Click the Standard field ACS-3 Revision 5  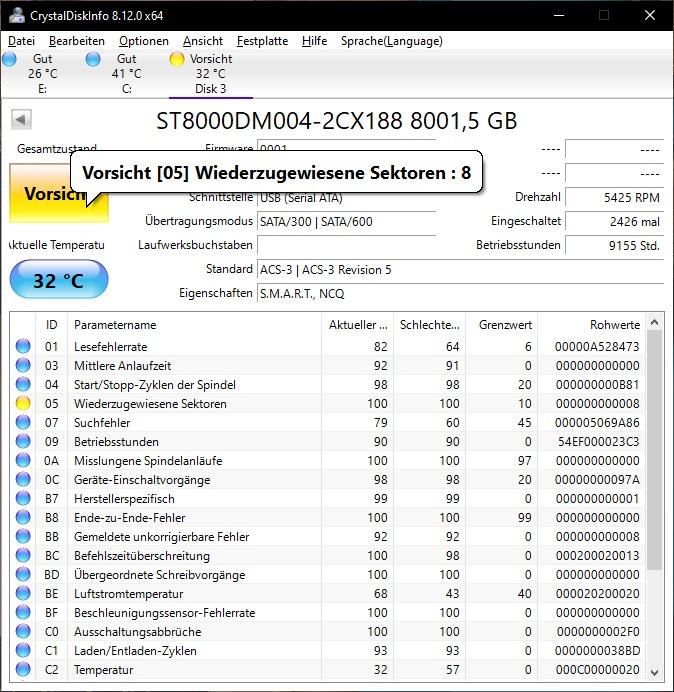pyautogui.click(x=461, y=269)
